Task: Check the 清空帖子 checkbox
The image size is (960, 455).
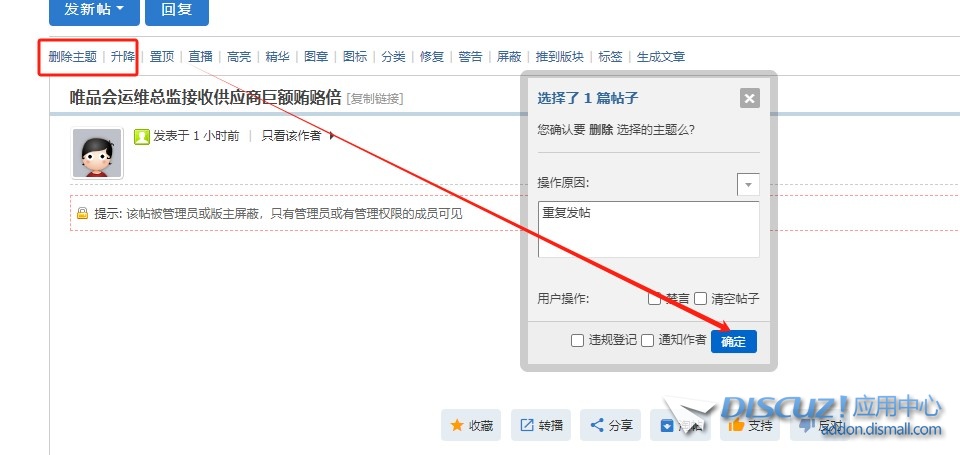Action: (x=700, y=299)
